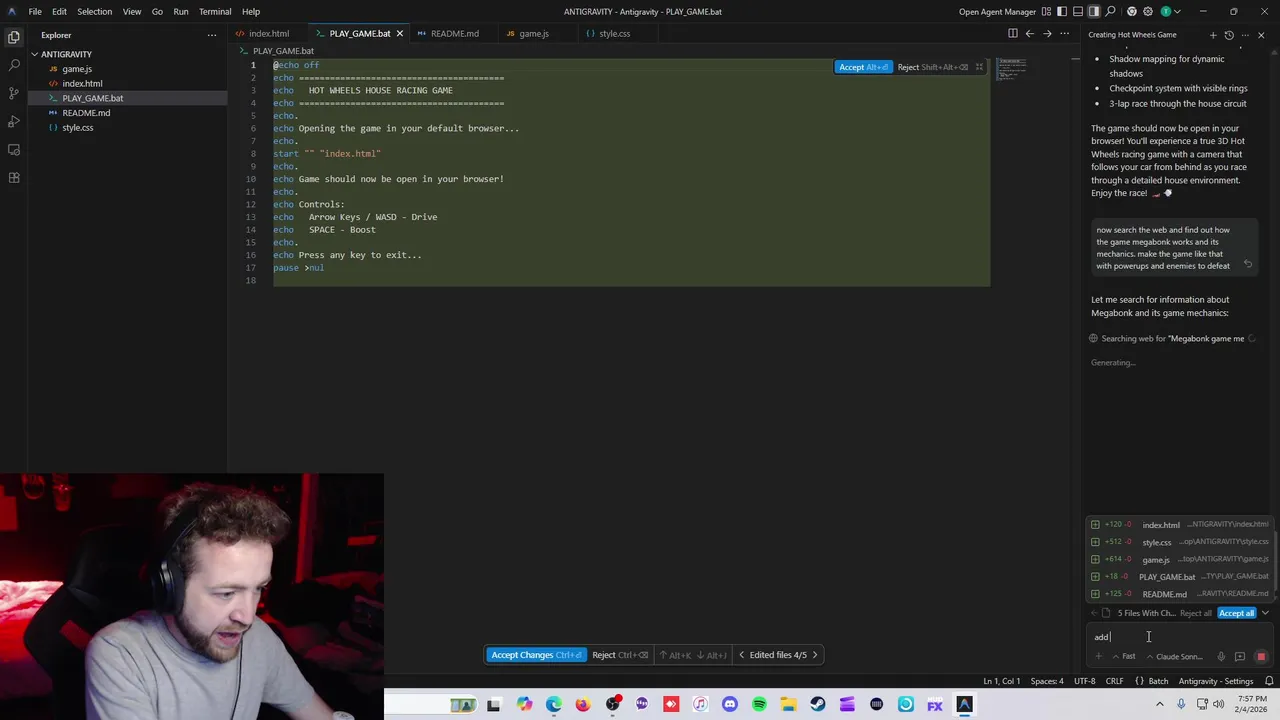Open the Chrome browser icon in title bar
1280x720 pixels.
pyautogui.click(x=1131, y=11)
